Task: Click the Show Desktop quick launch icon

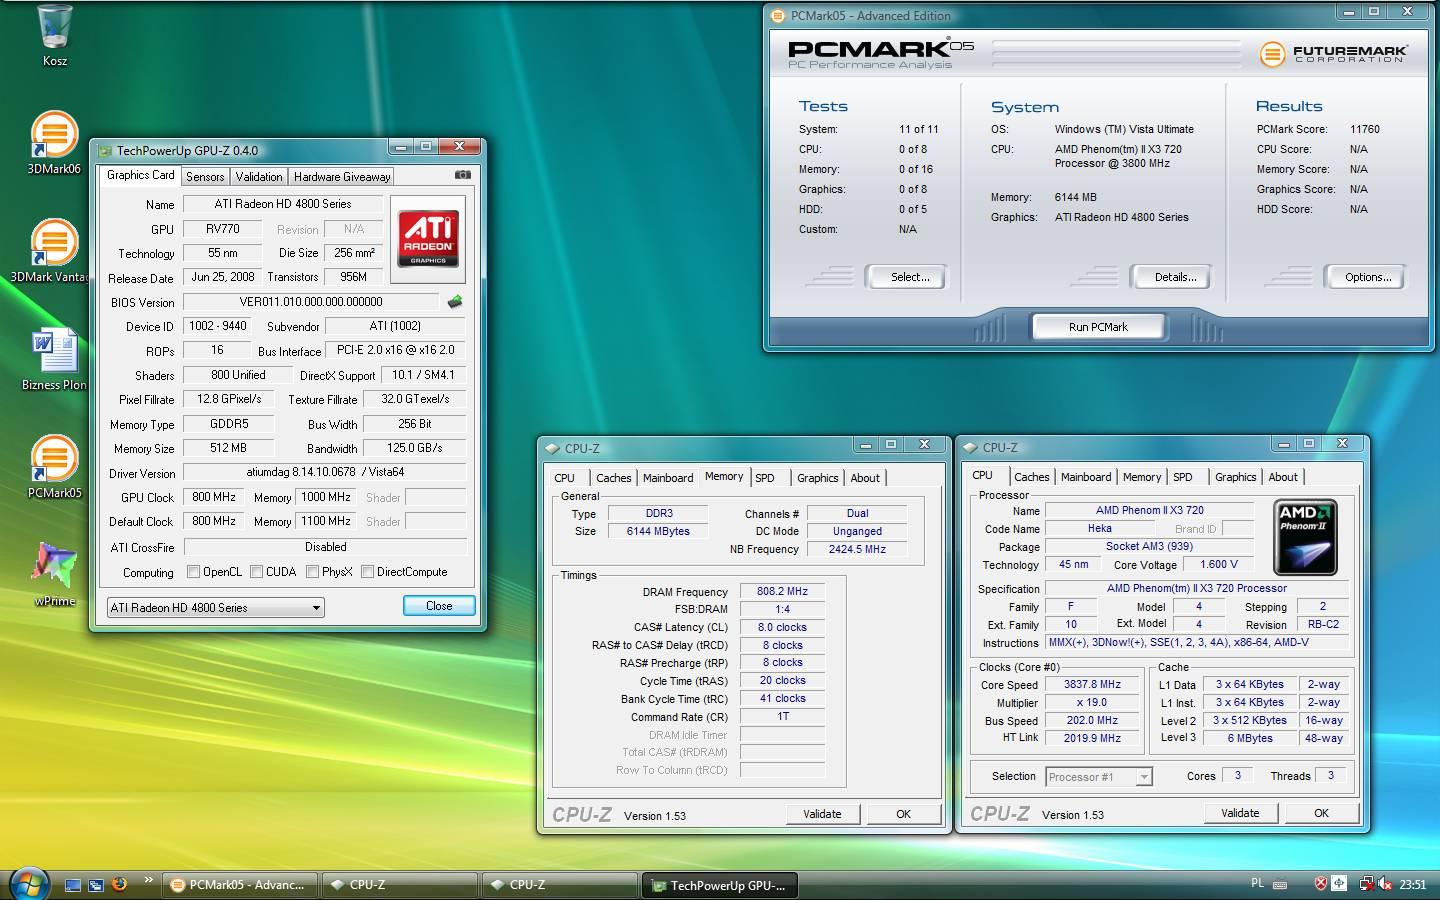Action: pos(73,884)
